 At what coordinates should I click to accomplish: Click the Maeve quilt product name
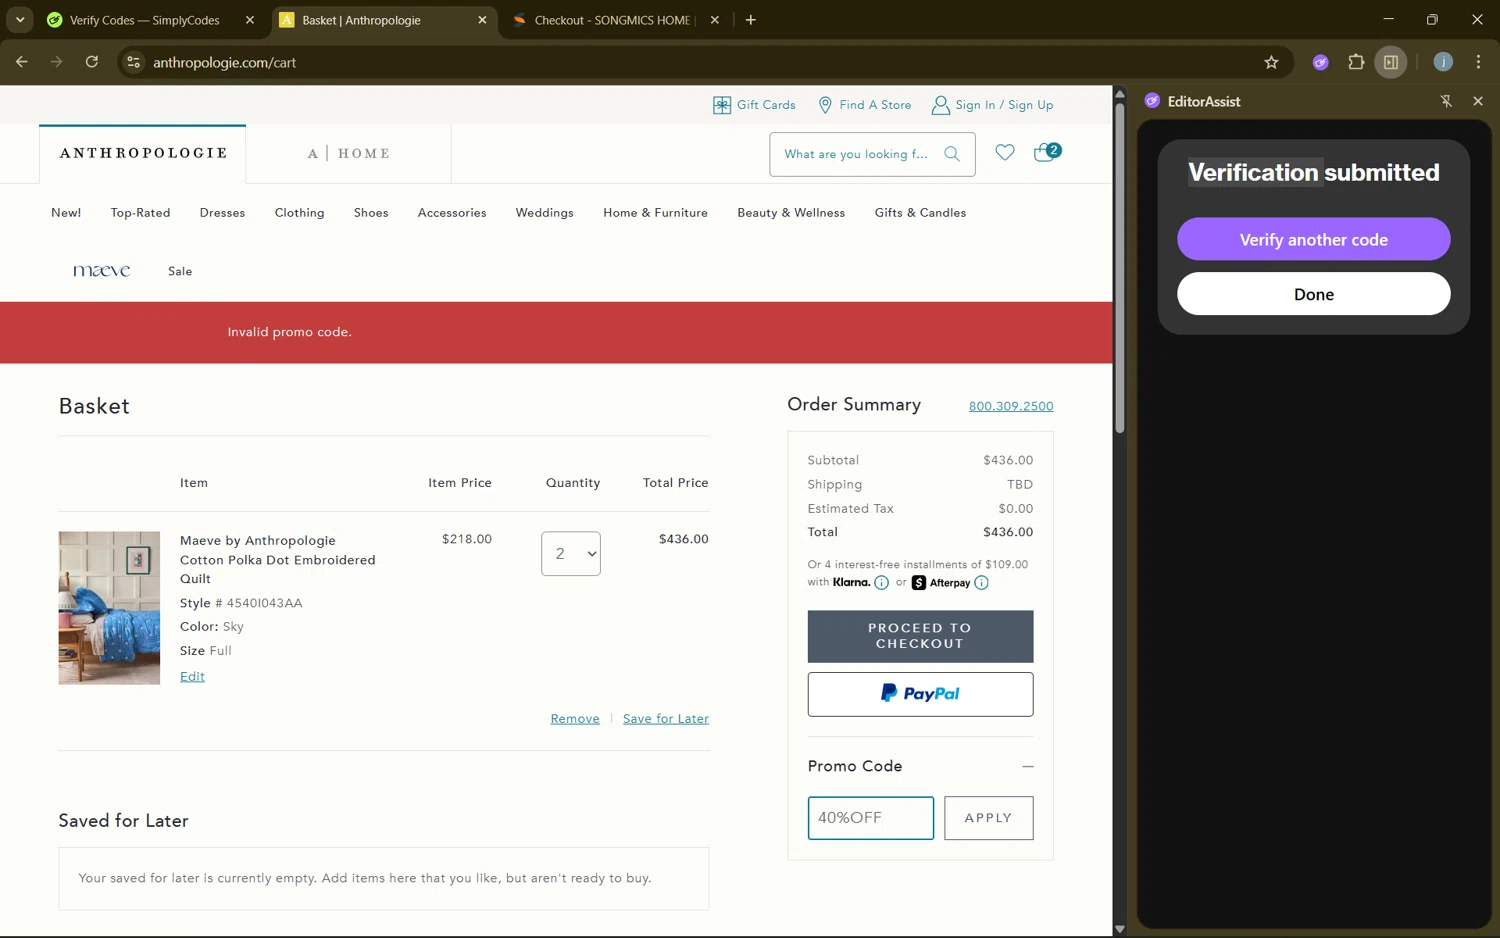(x=277, y=559)
